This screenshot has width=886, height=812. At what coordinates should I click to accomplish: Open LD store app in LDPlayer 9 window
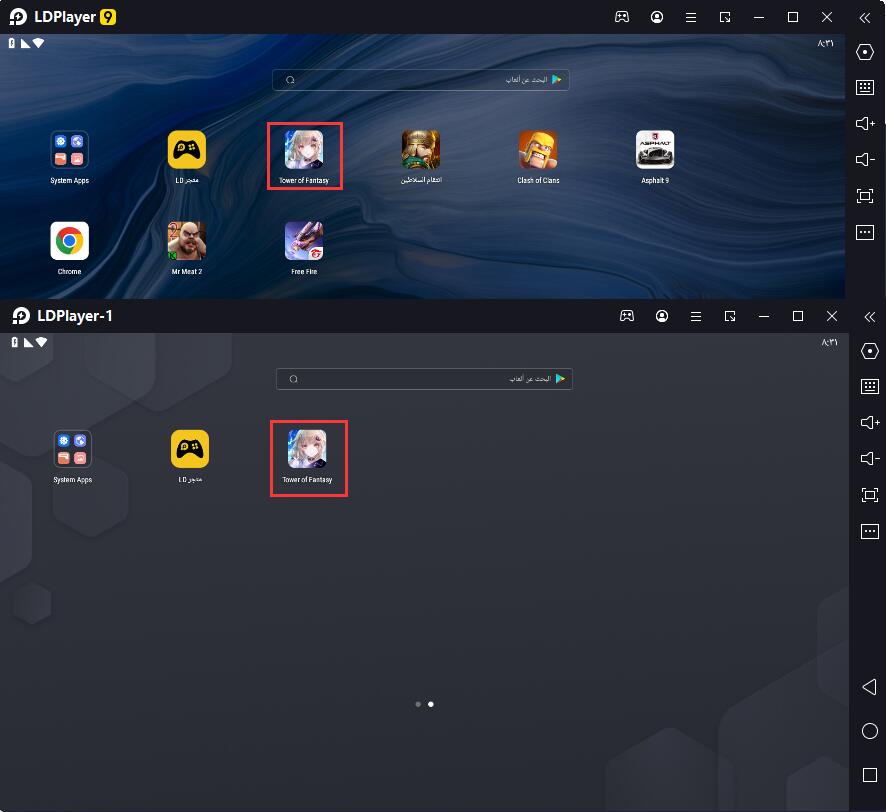tap(186, 150)
